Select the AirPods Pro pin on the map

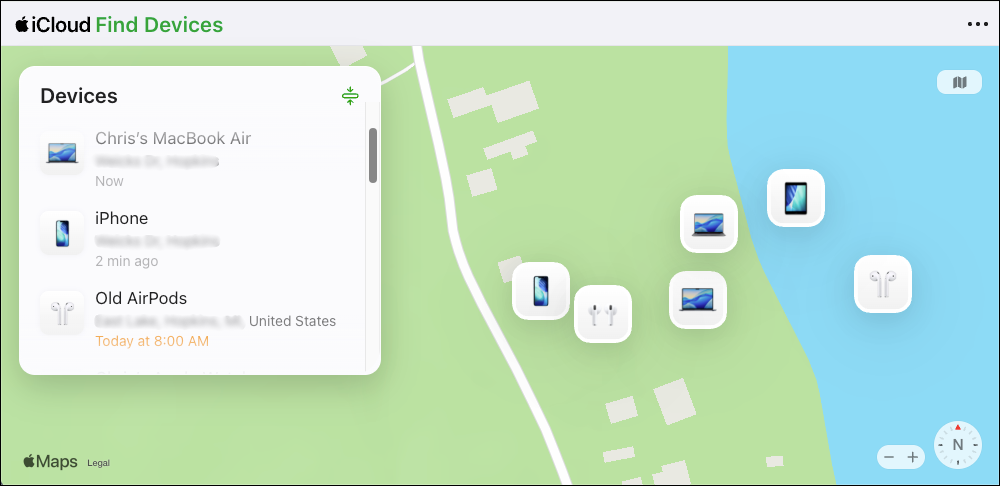603,314
